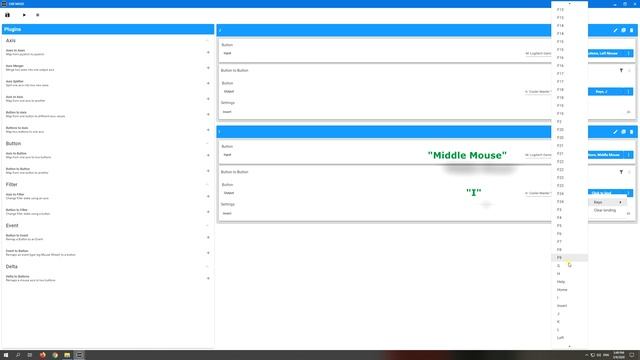640x360 pixels.
Task: Add the Button to Event plugin
Action: tap(208, 237)
